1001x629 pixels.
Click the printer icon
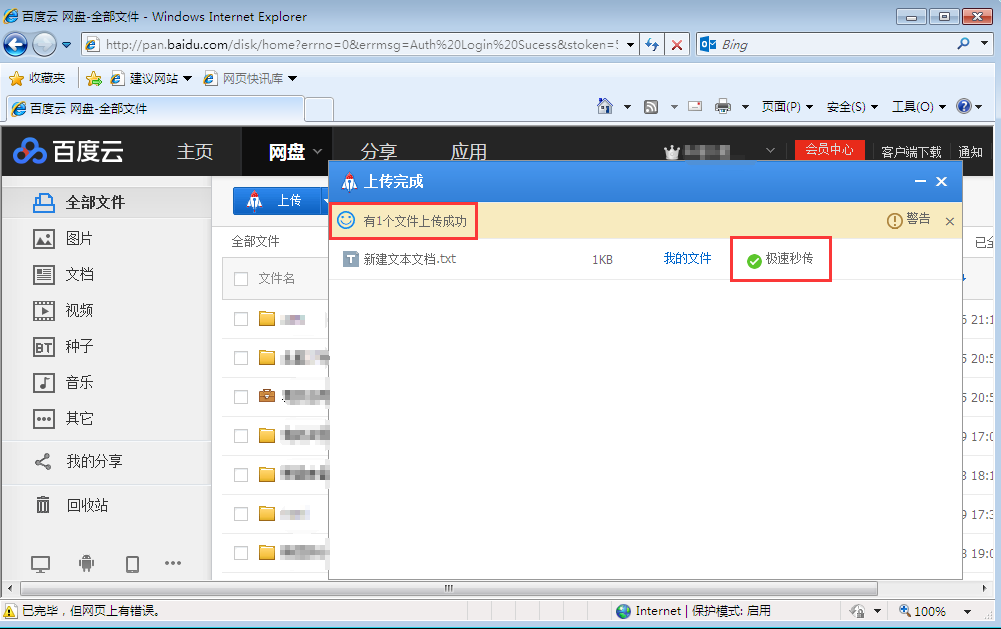(723, 106)
